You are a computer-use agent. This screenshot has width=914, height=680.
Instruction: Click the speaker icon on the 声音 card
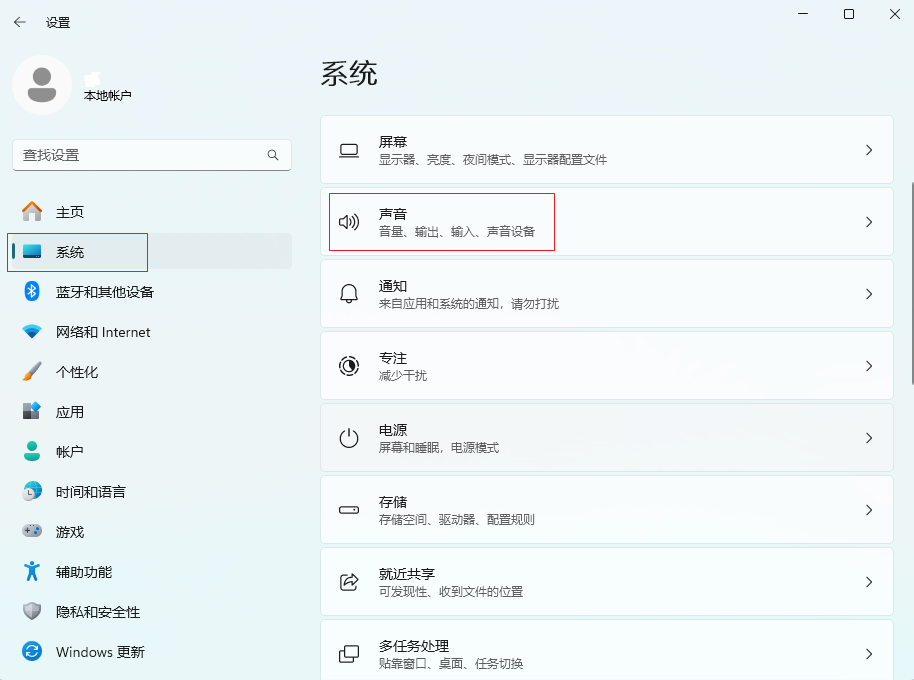coord(349,222)
